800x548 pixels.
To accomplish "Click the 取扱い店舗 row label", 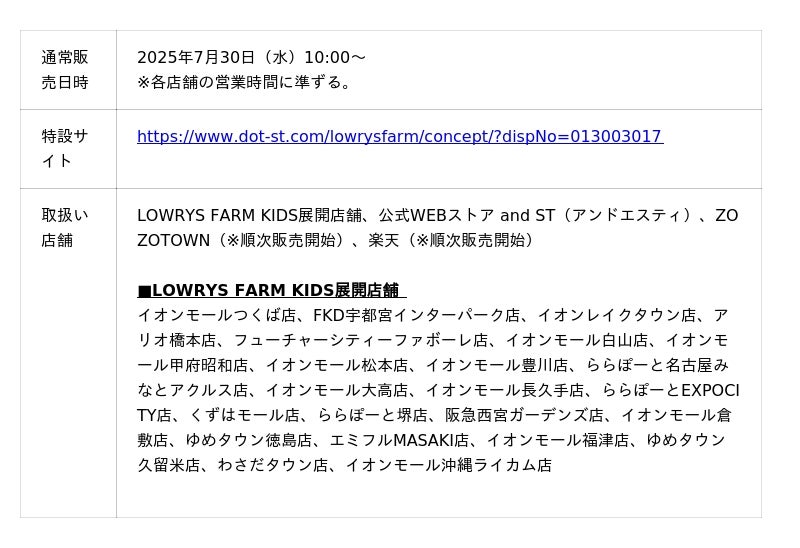I will [x=65, y=228].
